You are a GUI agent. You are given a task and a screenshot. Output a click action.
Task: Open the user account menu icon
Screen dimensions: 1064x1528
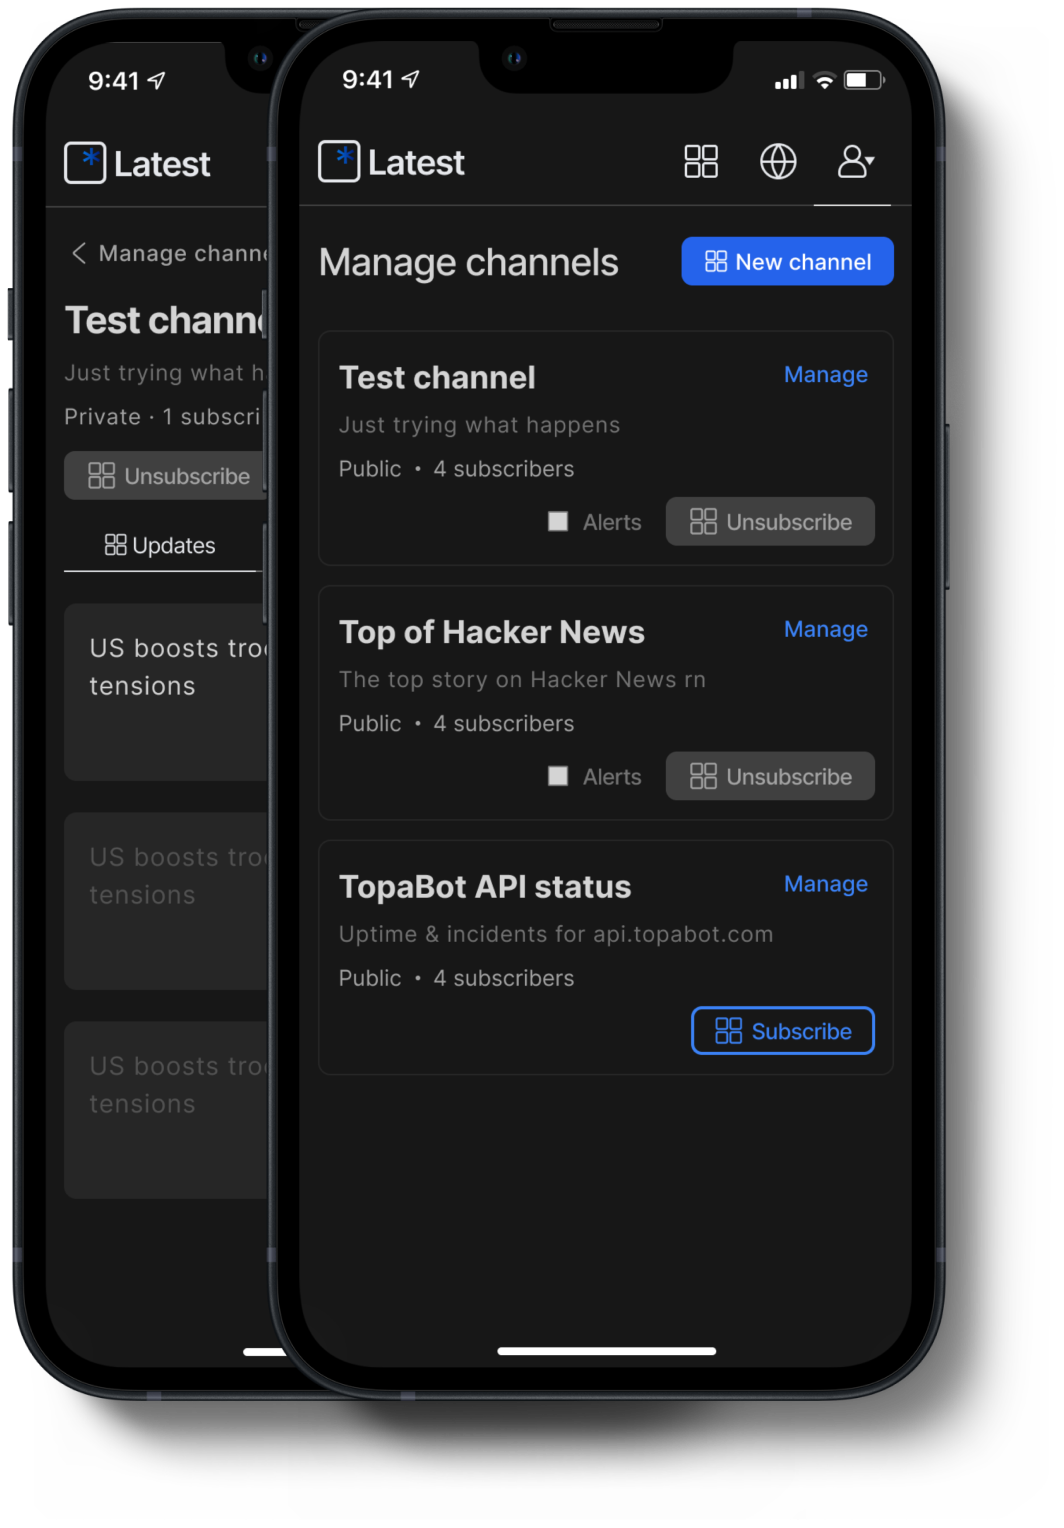pos(855,161)
